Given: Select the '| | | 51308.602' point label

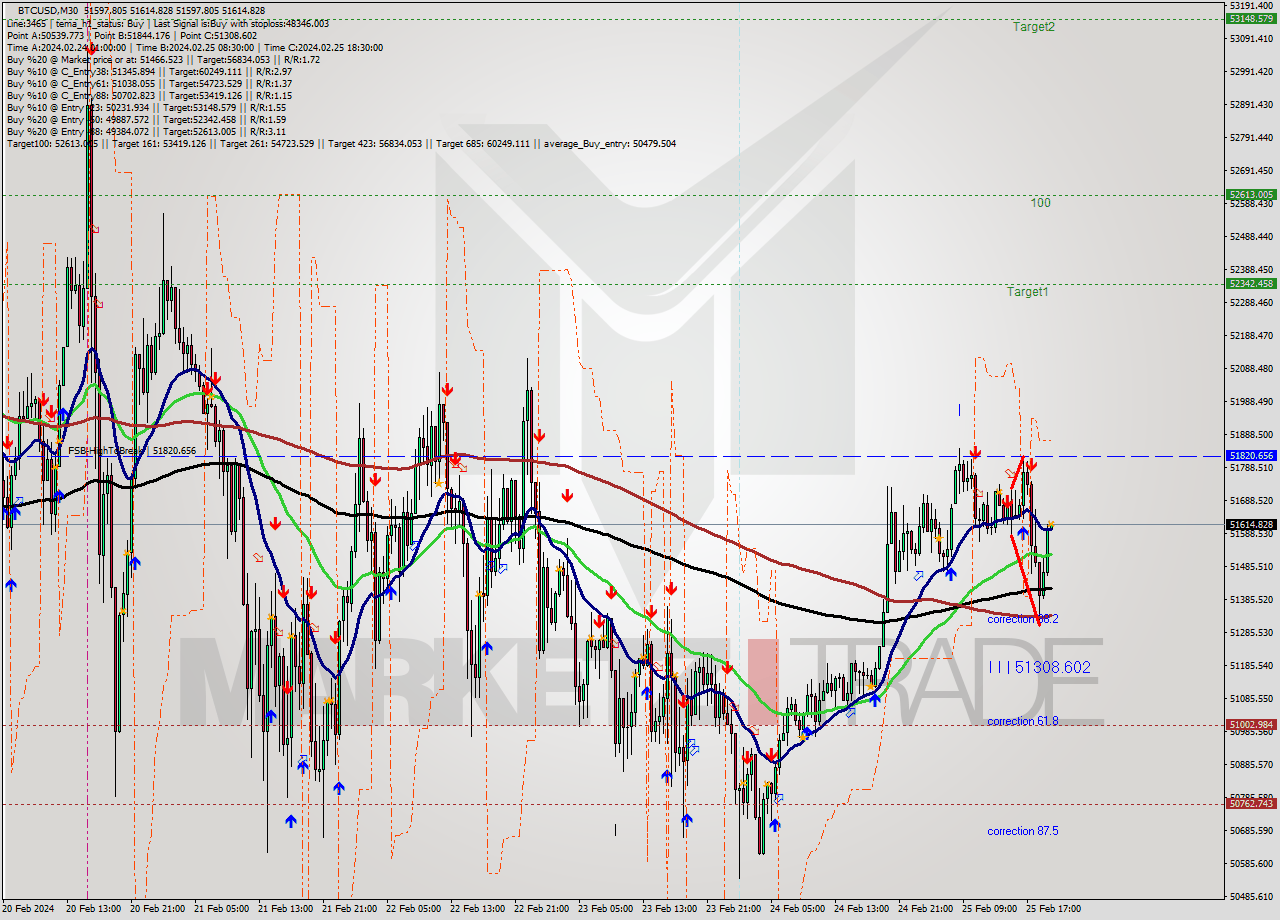Looking at the screenshot, I should [x=1039, y=667].
